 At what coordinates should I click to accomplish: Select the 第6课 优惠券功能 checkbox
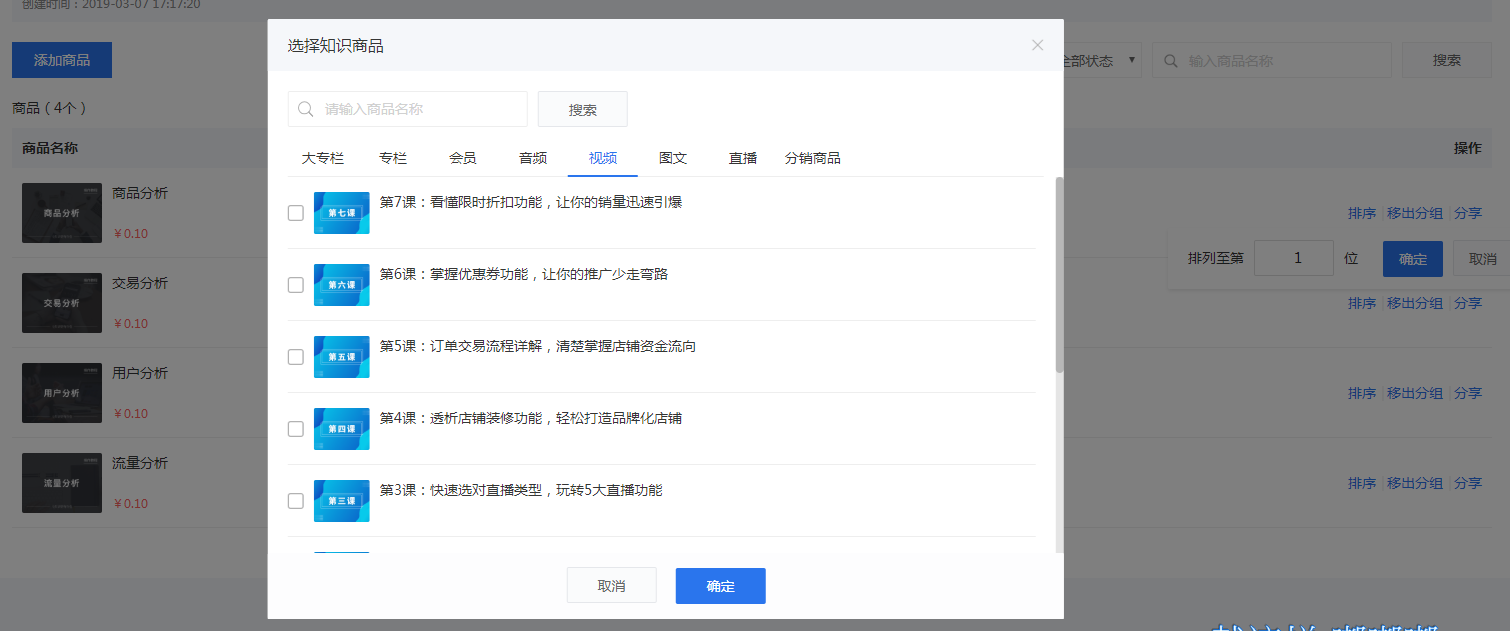point(296,285)
